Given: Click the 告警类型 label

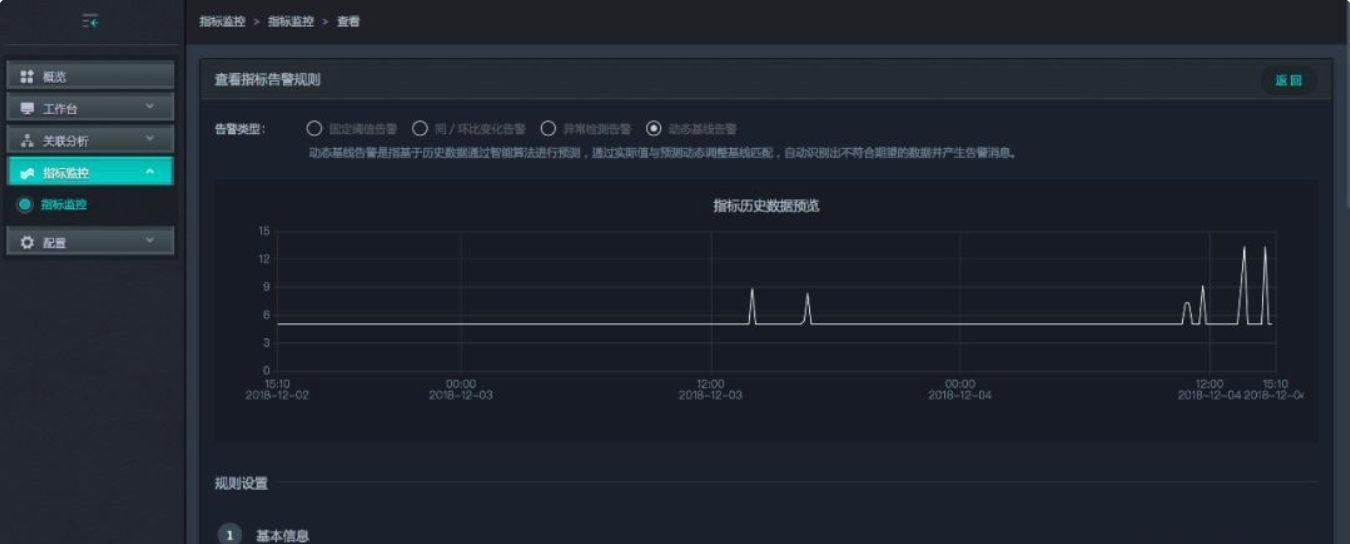Looking at the screenshot, I should [x=239, y=129].
